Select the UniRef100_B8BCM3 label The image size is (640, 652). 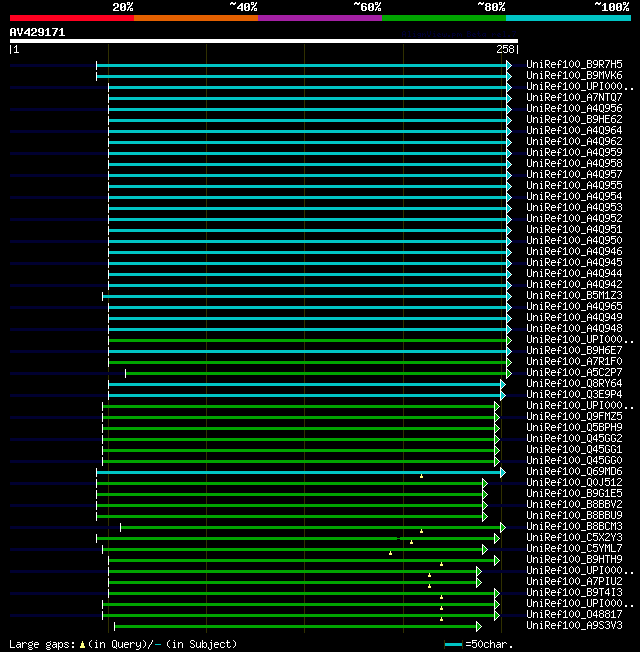tap(574, 527)
